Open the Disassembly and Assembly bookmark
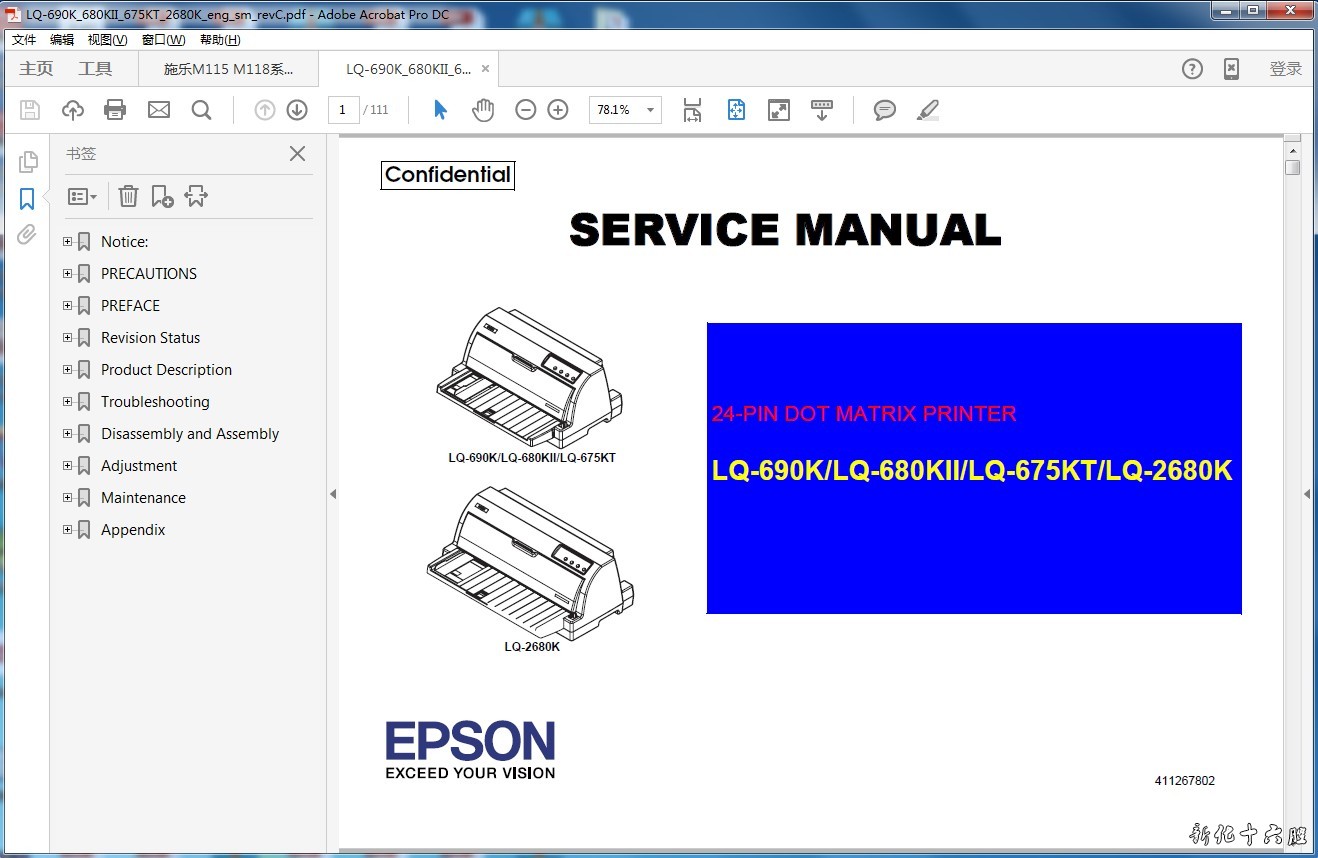The width and height of the screenshot is (1318, 858). 189,434
